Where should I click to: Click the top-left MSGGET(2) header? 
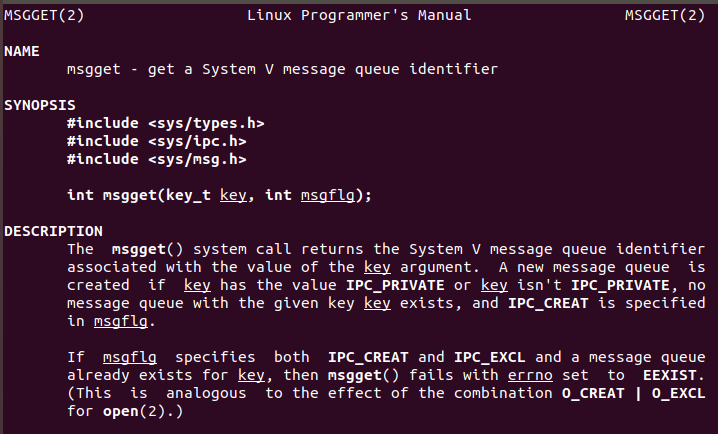44,15
